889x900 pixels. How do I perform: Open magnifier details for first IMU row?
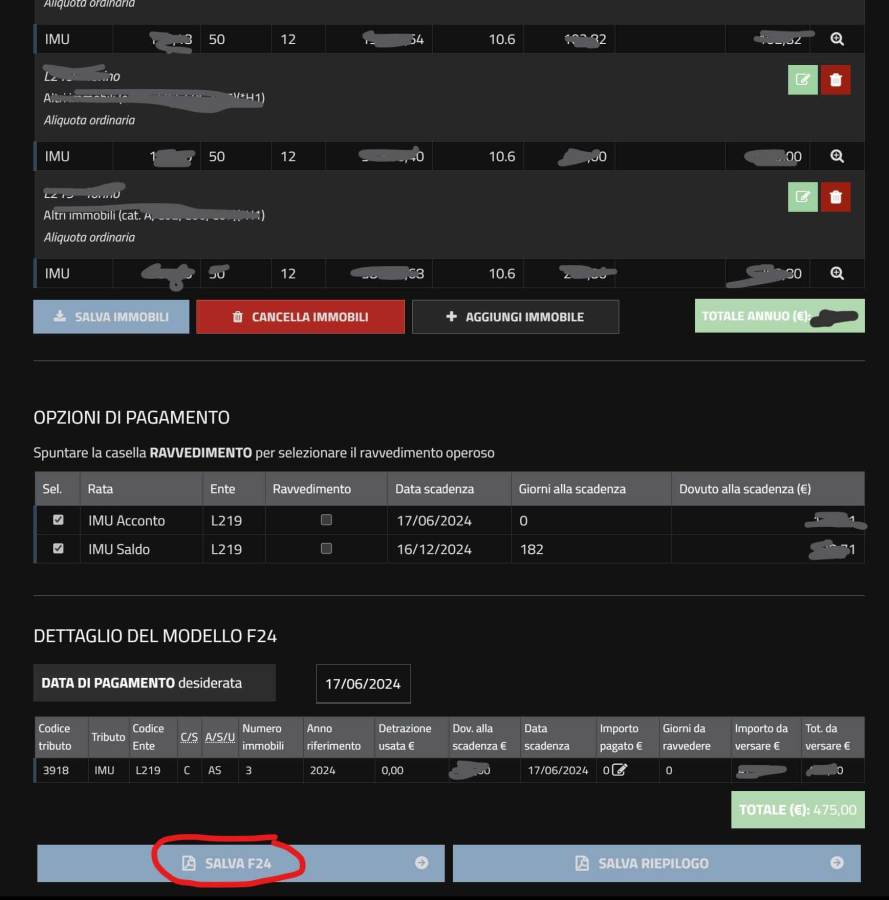tap(837, 39)
